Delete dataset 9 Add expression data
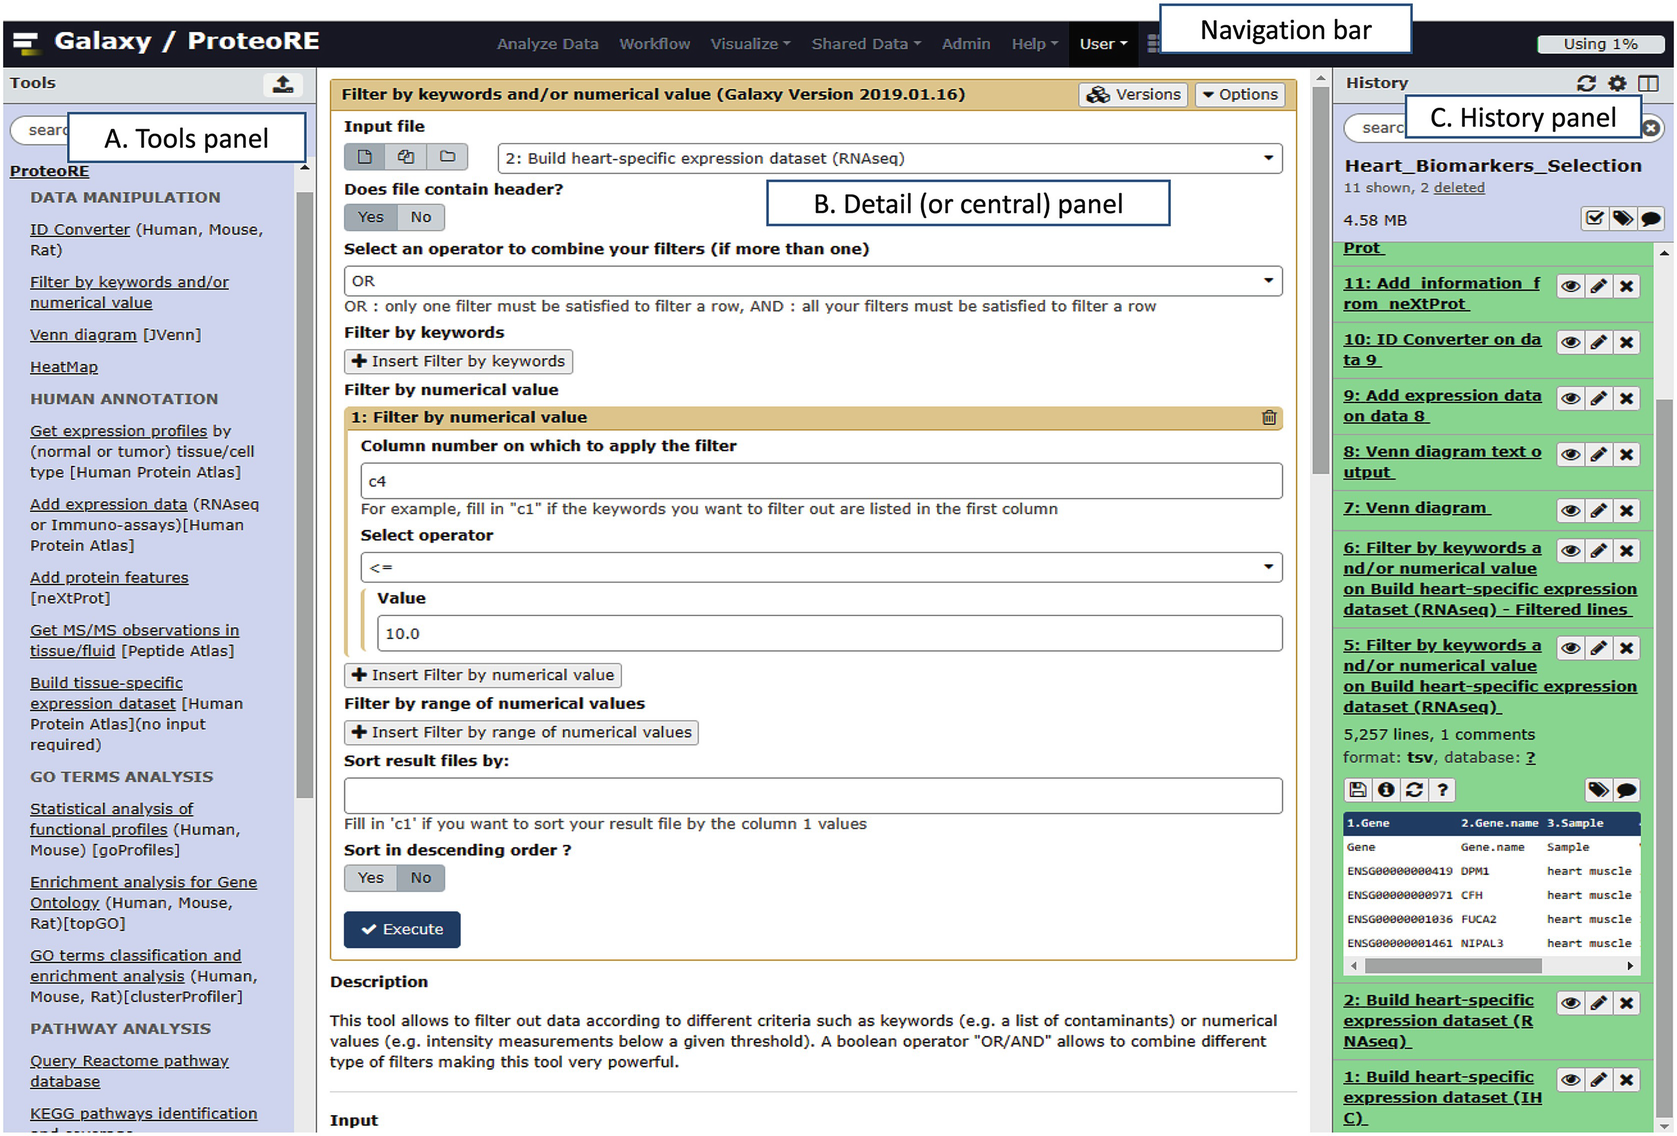The image size is (1677, 1136). [1627, 399]
